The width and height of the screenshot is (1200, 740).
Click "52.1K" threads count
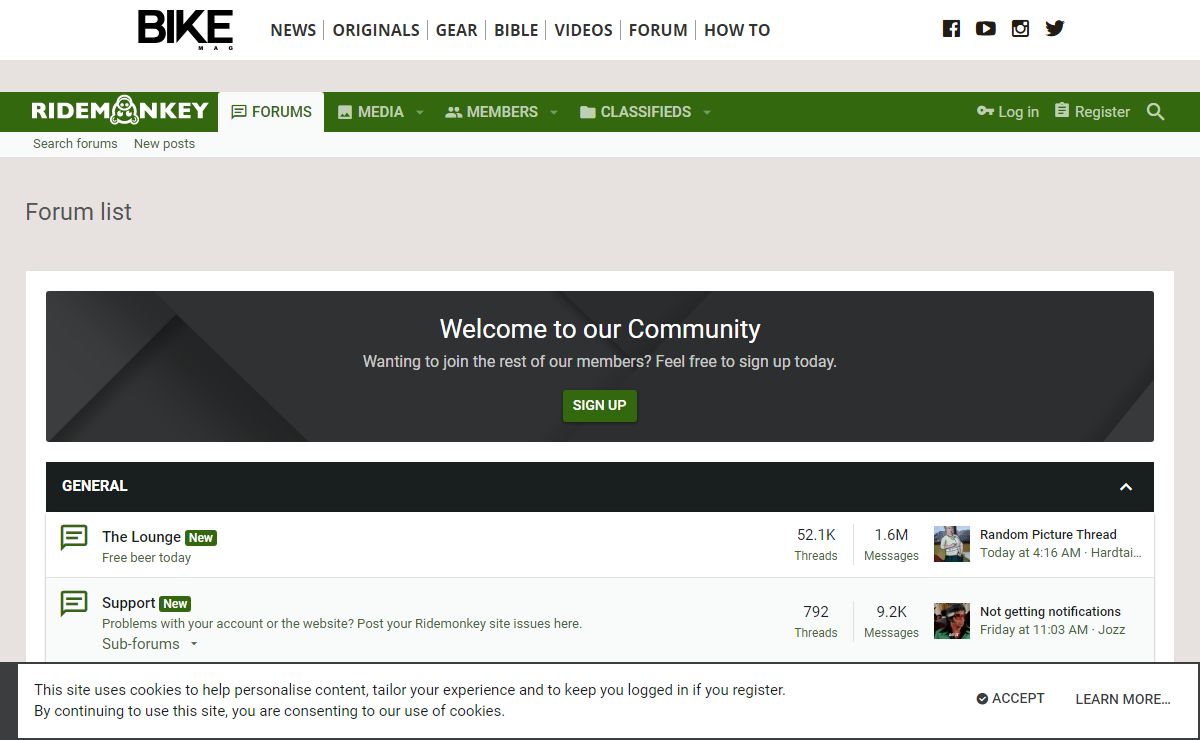coord(816,535)
